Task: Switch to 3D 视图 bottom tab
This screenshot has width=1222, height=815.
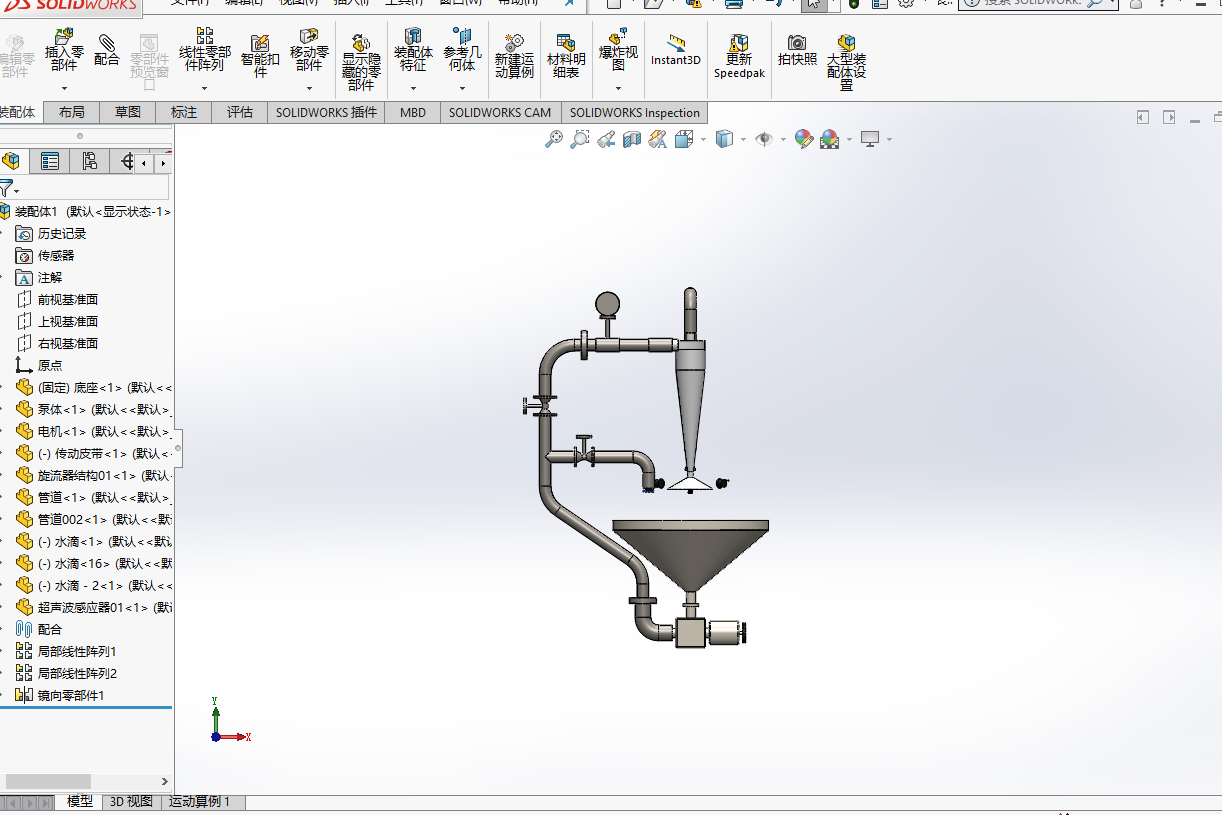Action: (131, 802)
